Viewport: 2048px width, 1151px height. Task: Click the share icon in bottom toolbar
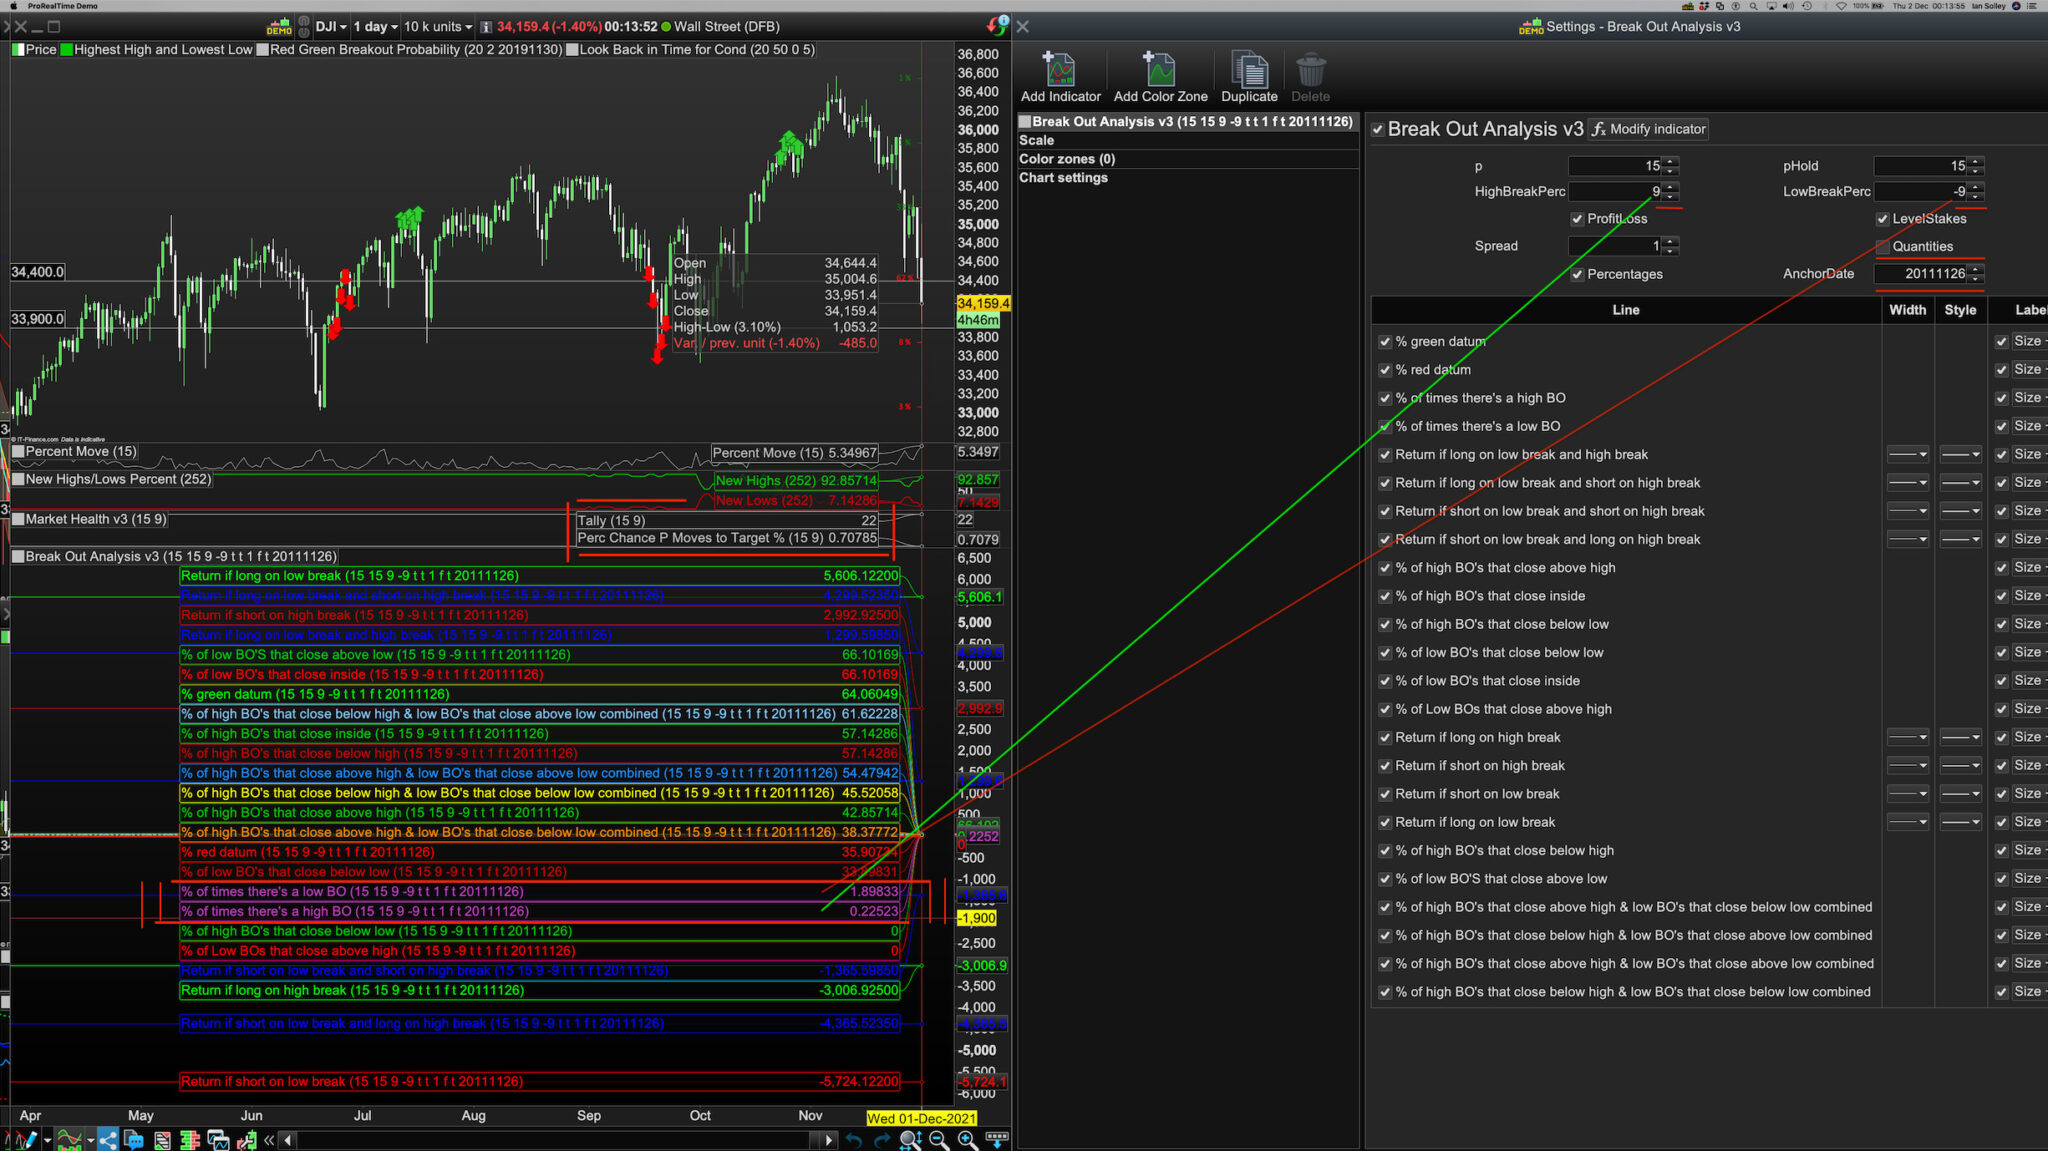[x=108, y=1140]
